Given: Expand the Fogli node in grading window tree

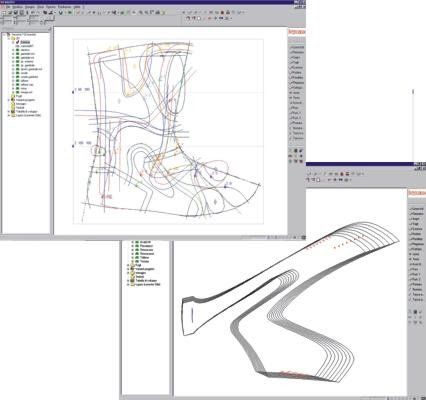Looking at the screenshot, I should (x=128, y=265).
